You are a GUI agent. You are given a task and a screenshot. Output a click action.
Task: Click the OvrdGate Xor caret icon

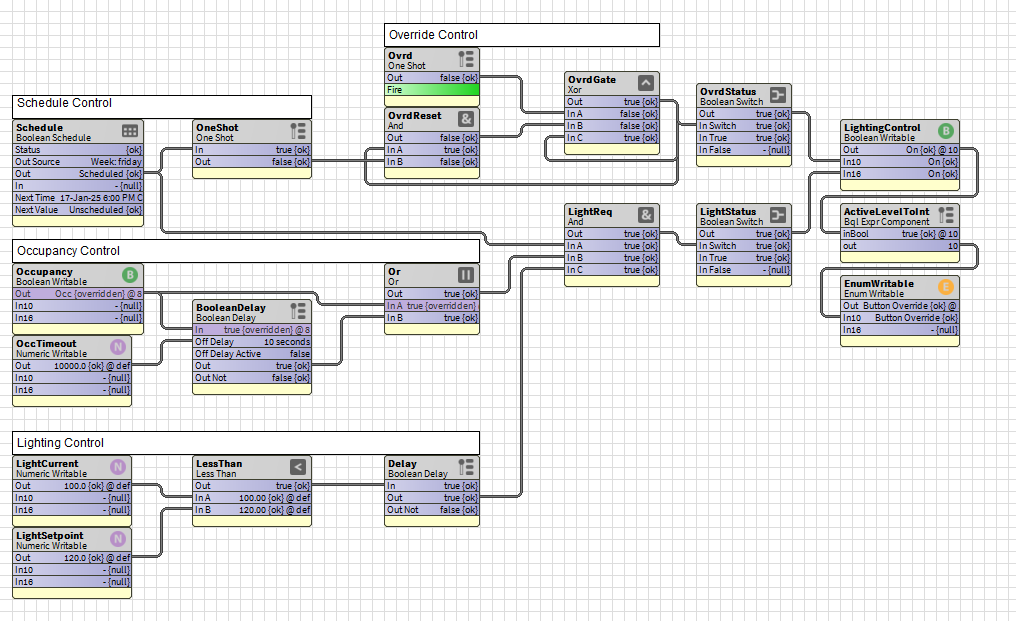coord(646,83)
